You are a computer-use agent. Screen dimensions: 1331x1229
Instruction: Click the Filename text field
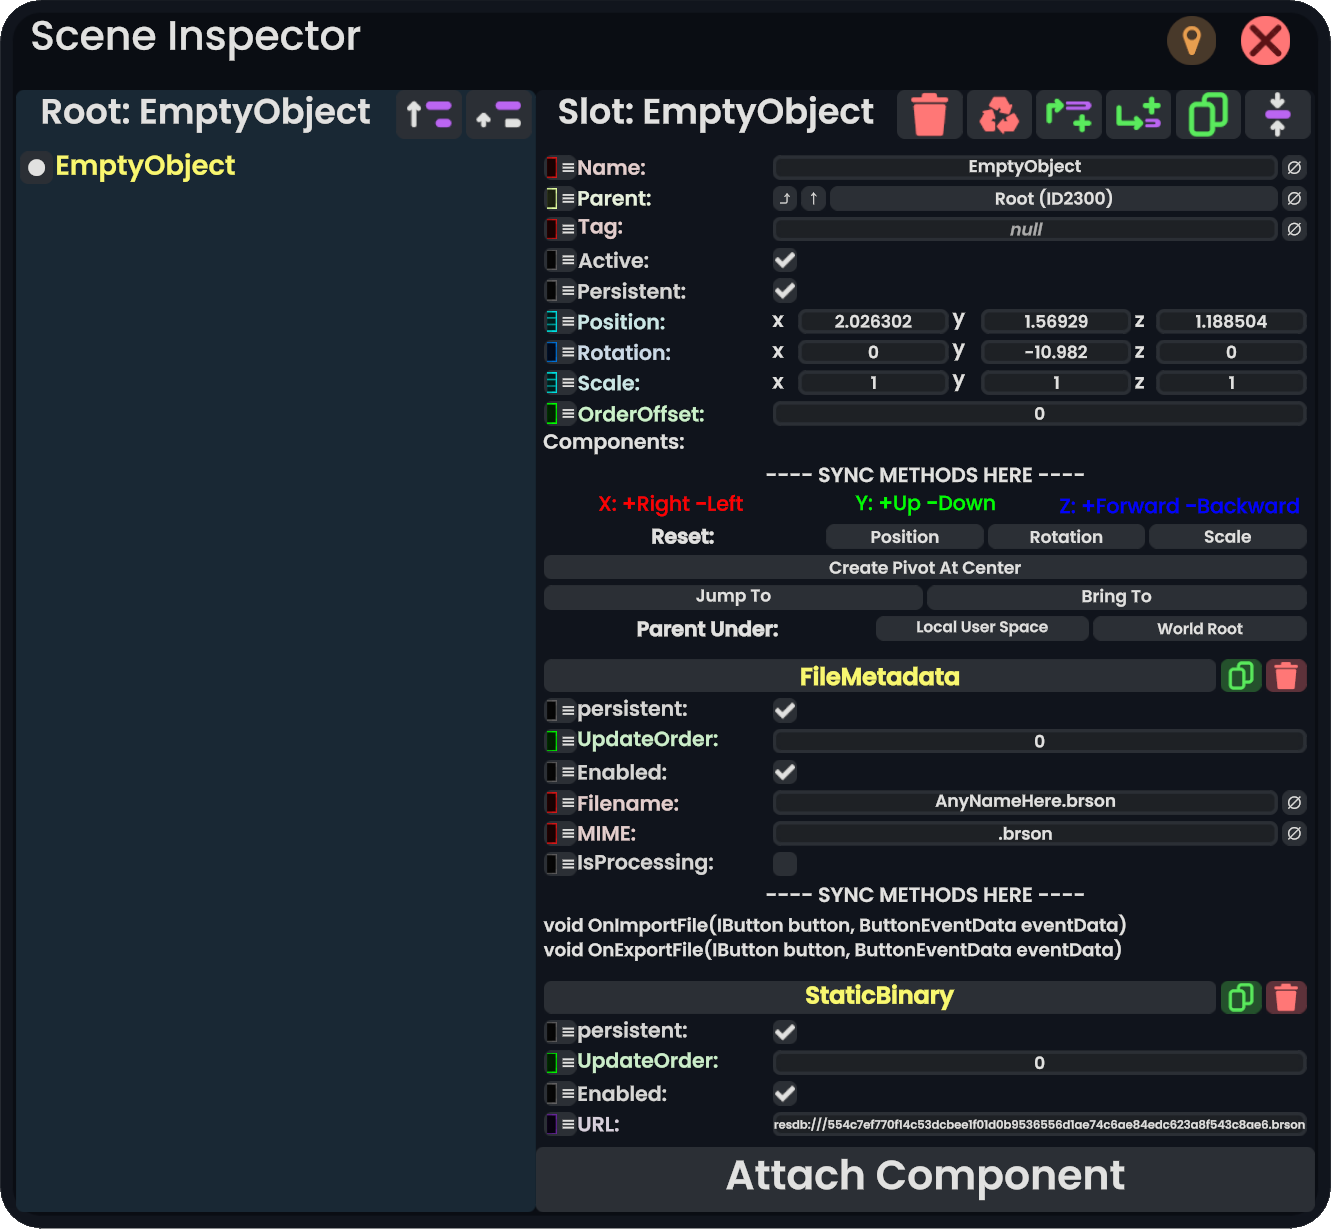click(1024, 802)
